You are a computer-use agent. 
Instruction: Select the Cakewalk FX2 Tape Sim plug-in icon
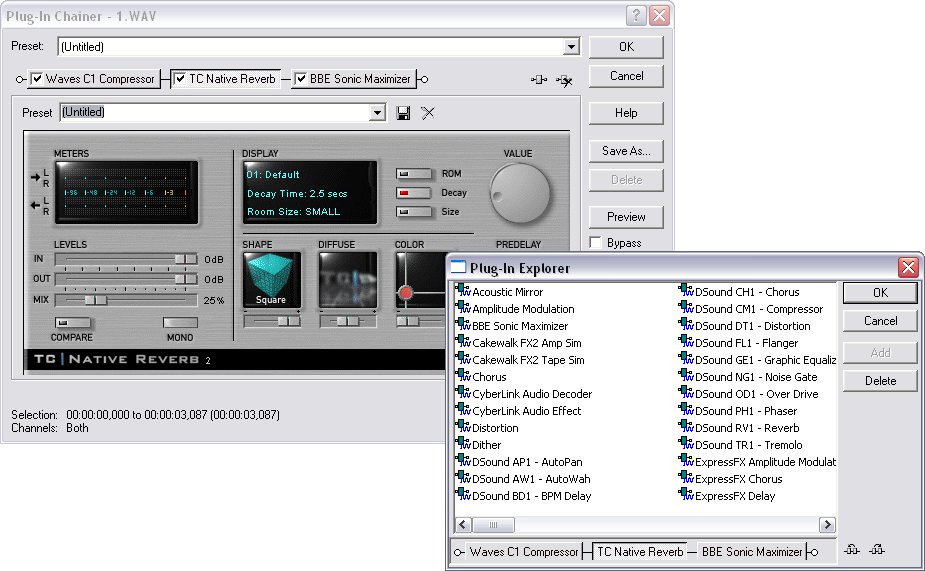[463, 359]
